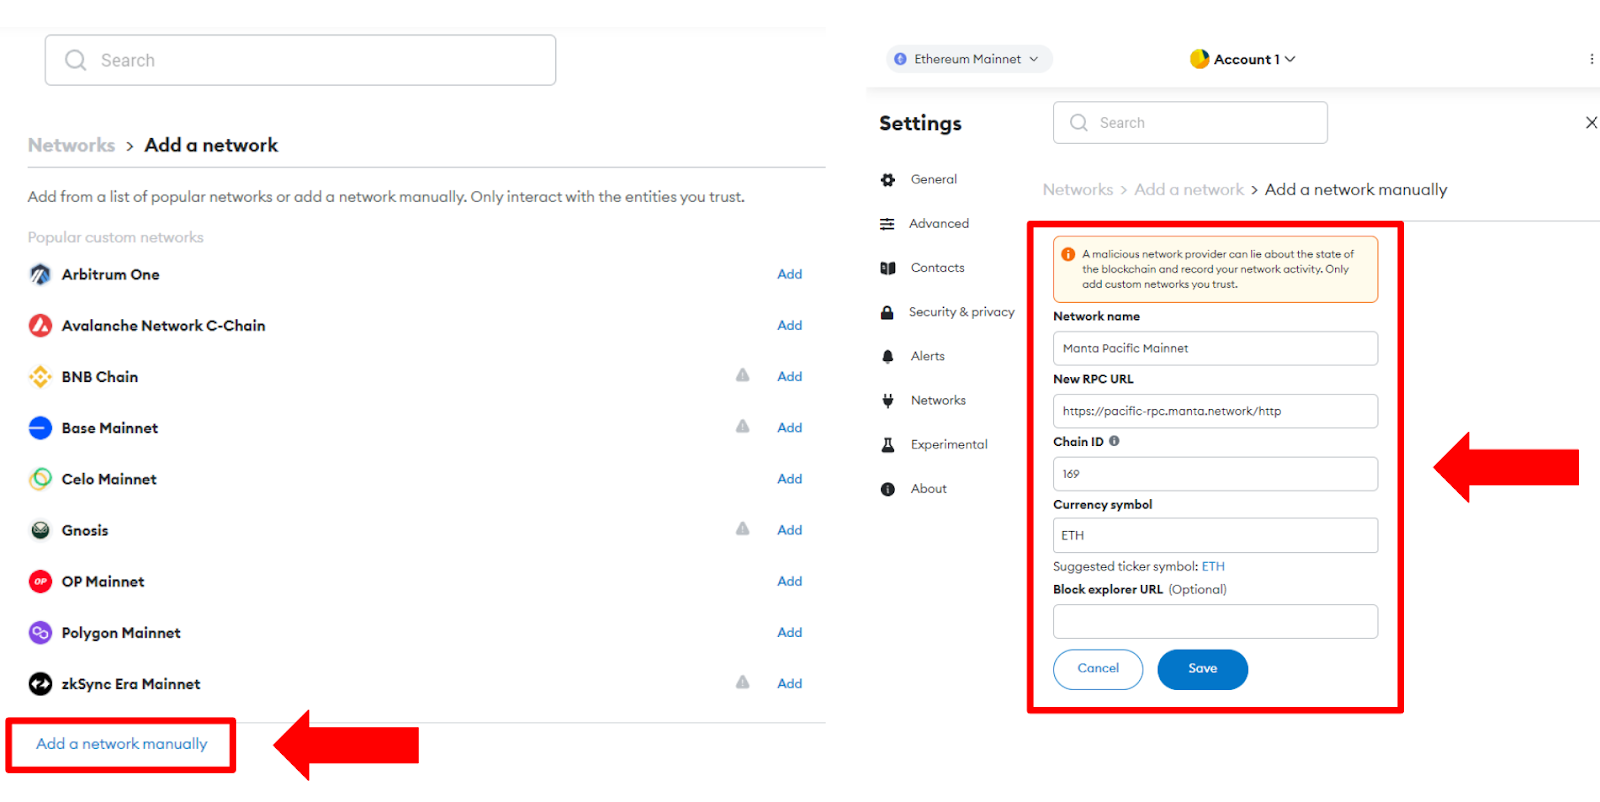Add the Arbitrum One network
This screenshot has height=802, width=1600.
790,274
